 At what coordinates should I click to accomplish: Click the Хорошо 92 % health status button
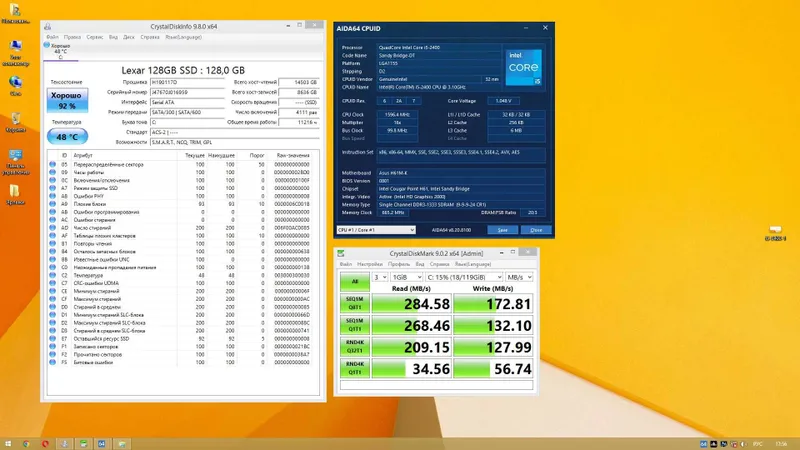click(x=67, y=101)
